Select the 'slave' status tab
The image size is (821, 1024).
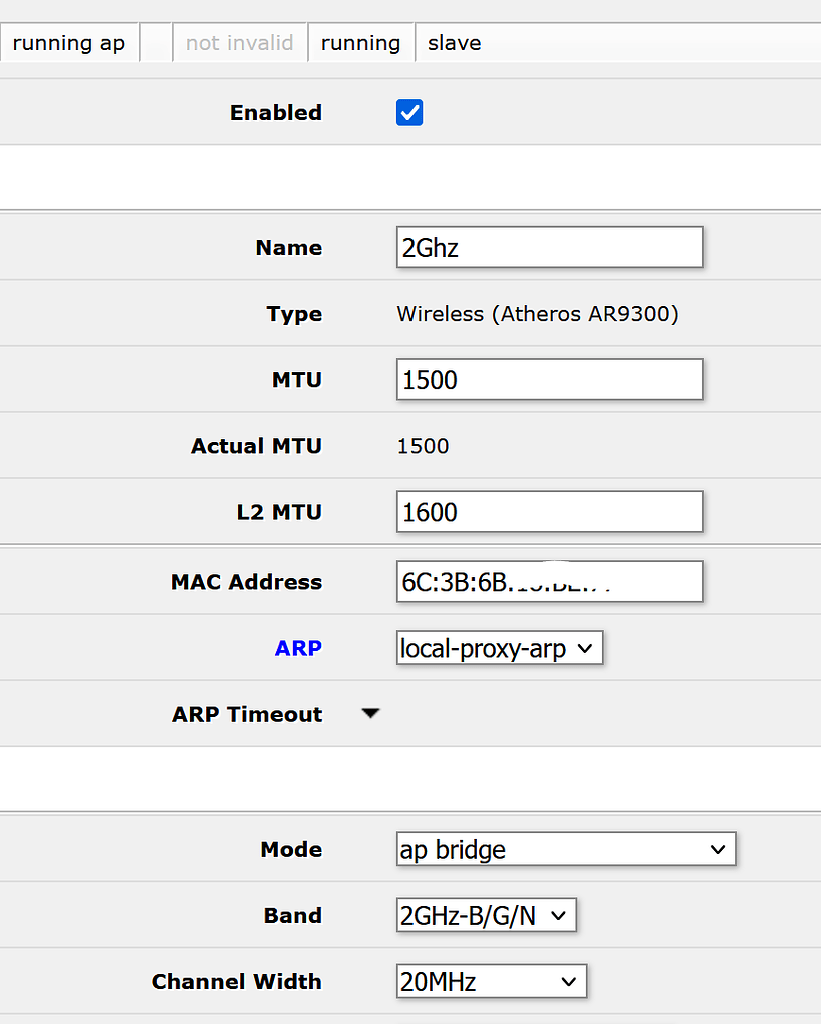click(x=454, y=42)
